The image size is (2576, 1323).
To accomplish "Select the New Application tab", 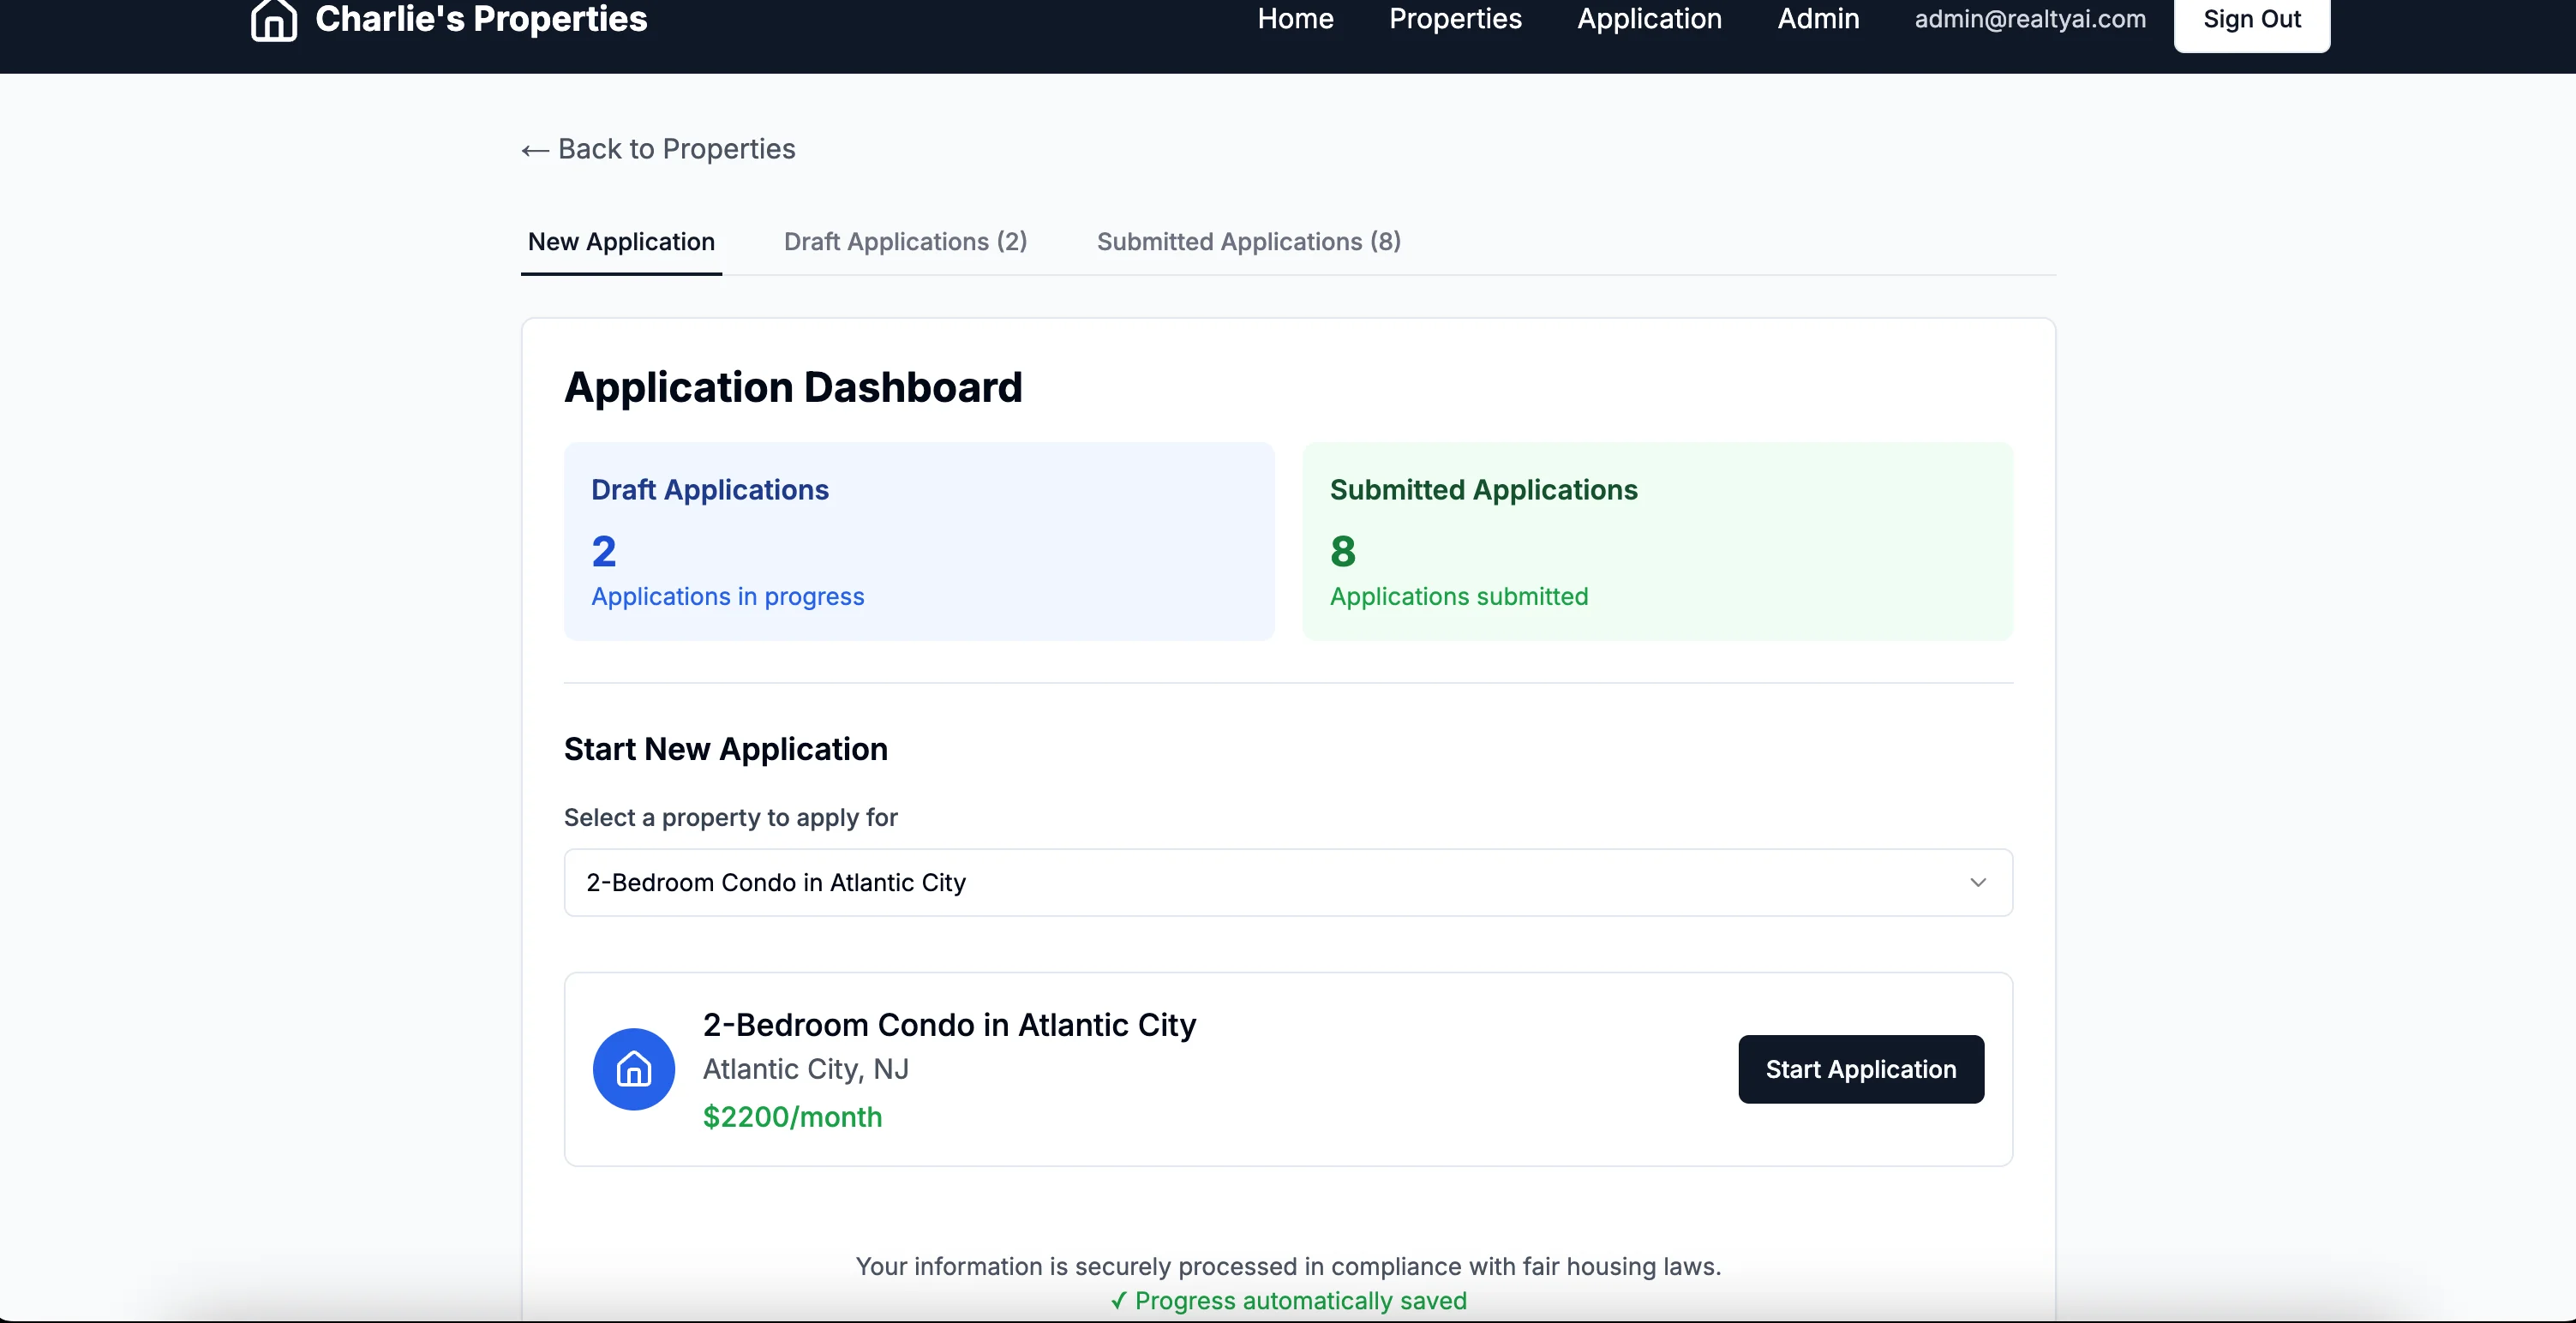I will 621,242.
